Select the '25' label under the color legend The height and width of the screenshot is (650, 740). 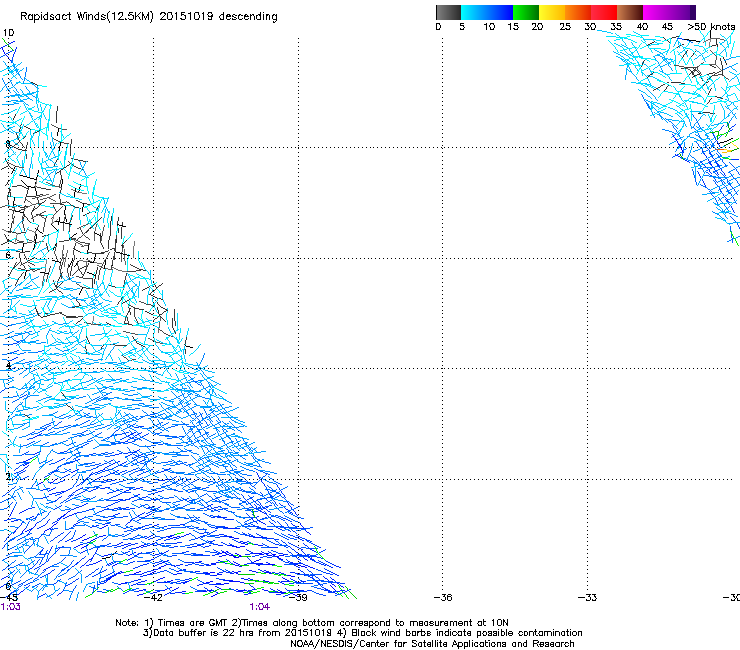[565, 27]
